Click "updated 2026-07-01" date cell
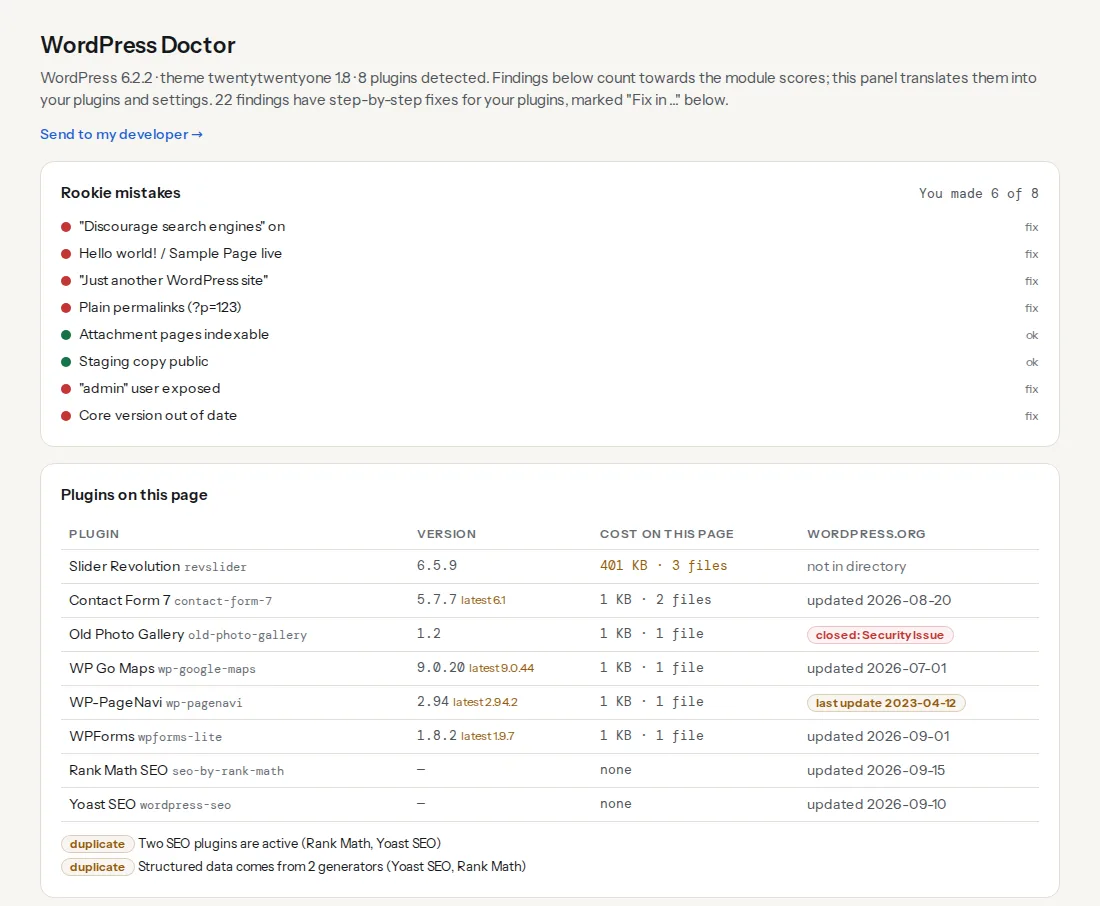 (876, 668)
